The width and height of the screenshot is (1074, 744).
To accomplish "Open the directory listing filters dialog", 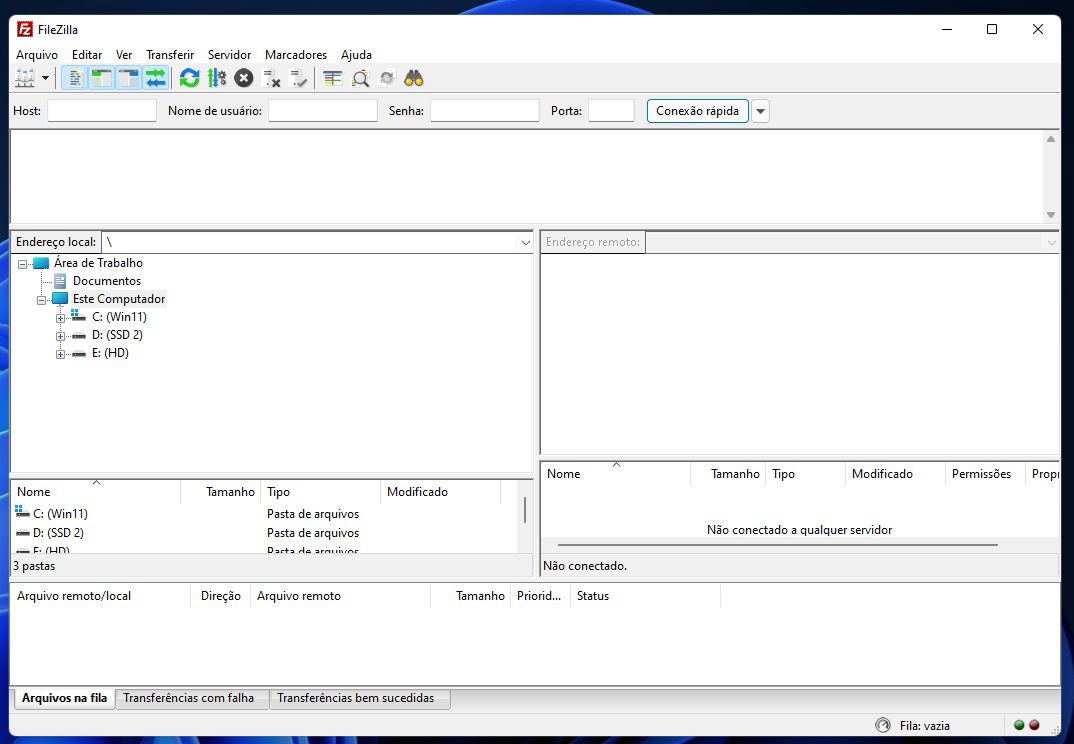I will click(333, 78).
